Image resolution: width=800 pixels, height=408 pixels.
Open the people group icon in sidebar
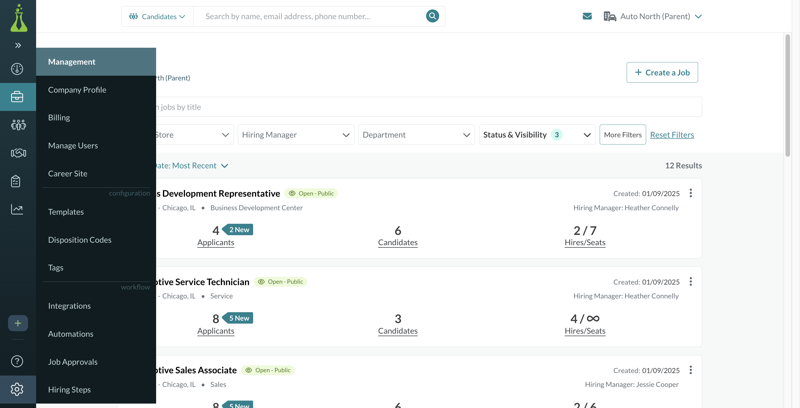click(18, 125)
